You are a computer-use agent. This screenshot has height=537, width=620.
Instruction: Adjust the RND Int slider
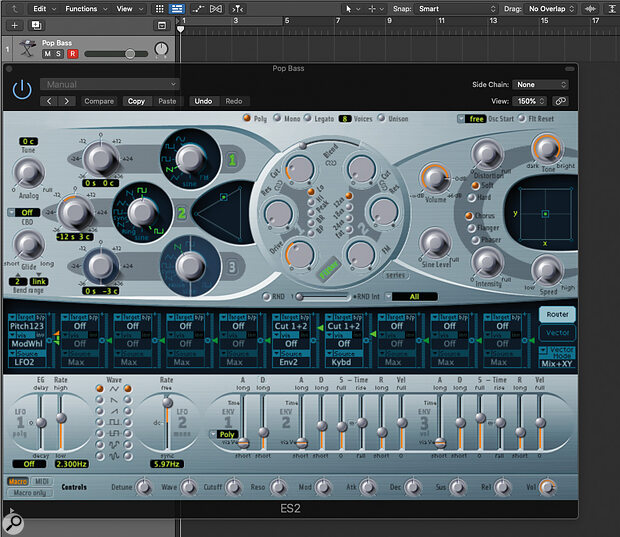(x=323, y=297)
